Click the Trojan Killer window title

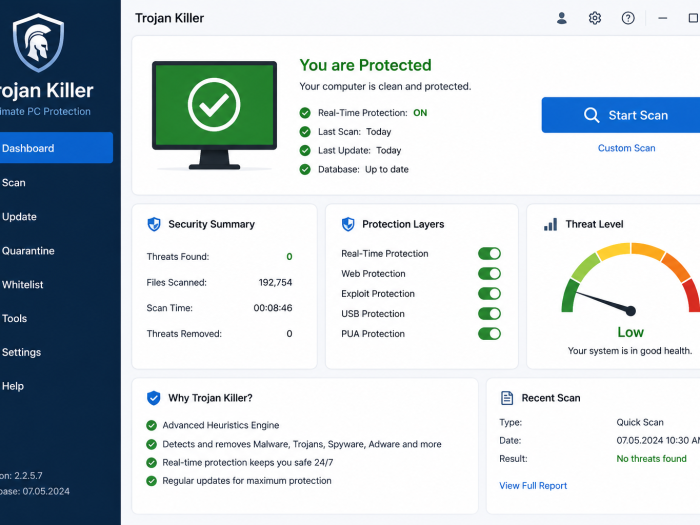point(170,18)
